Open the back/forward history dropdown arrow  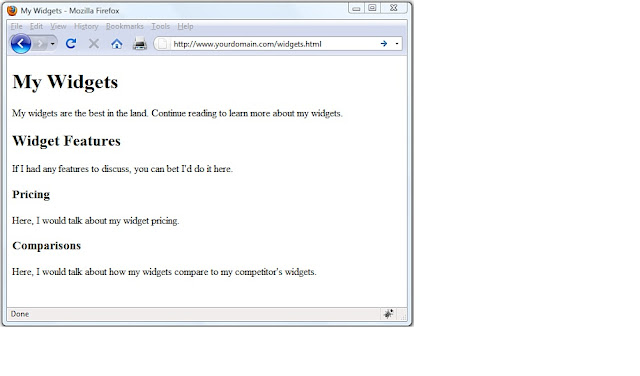pos(53,44)
